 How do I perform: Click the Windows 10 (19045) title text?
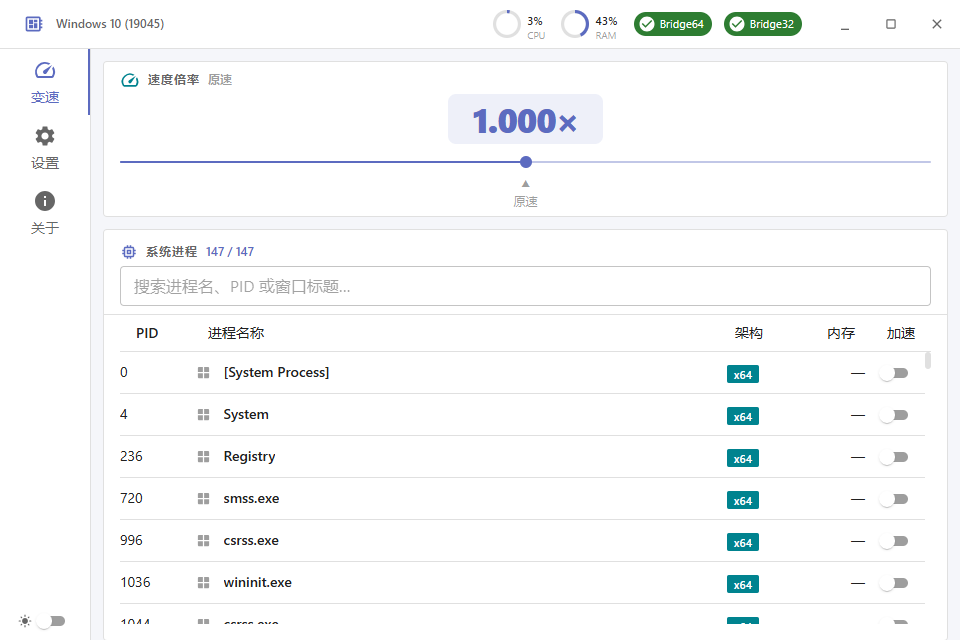click(x=110, y=24)
